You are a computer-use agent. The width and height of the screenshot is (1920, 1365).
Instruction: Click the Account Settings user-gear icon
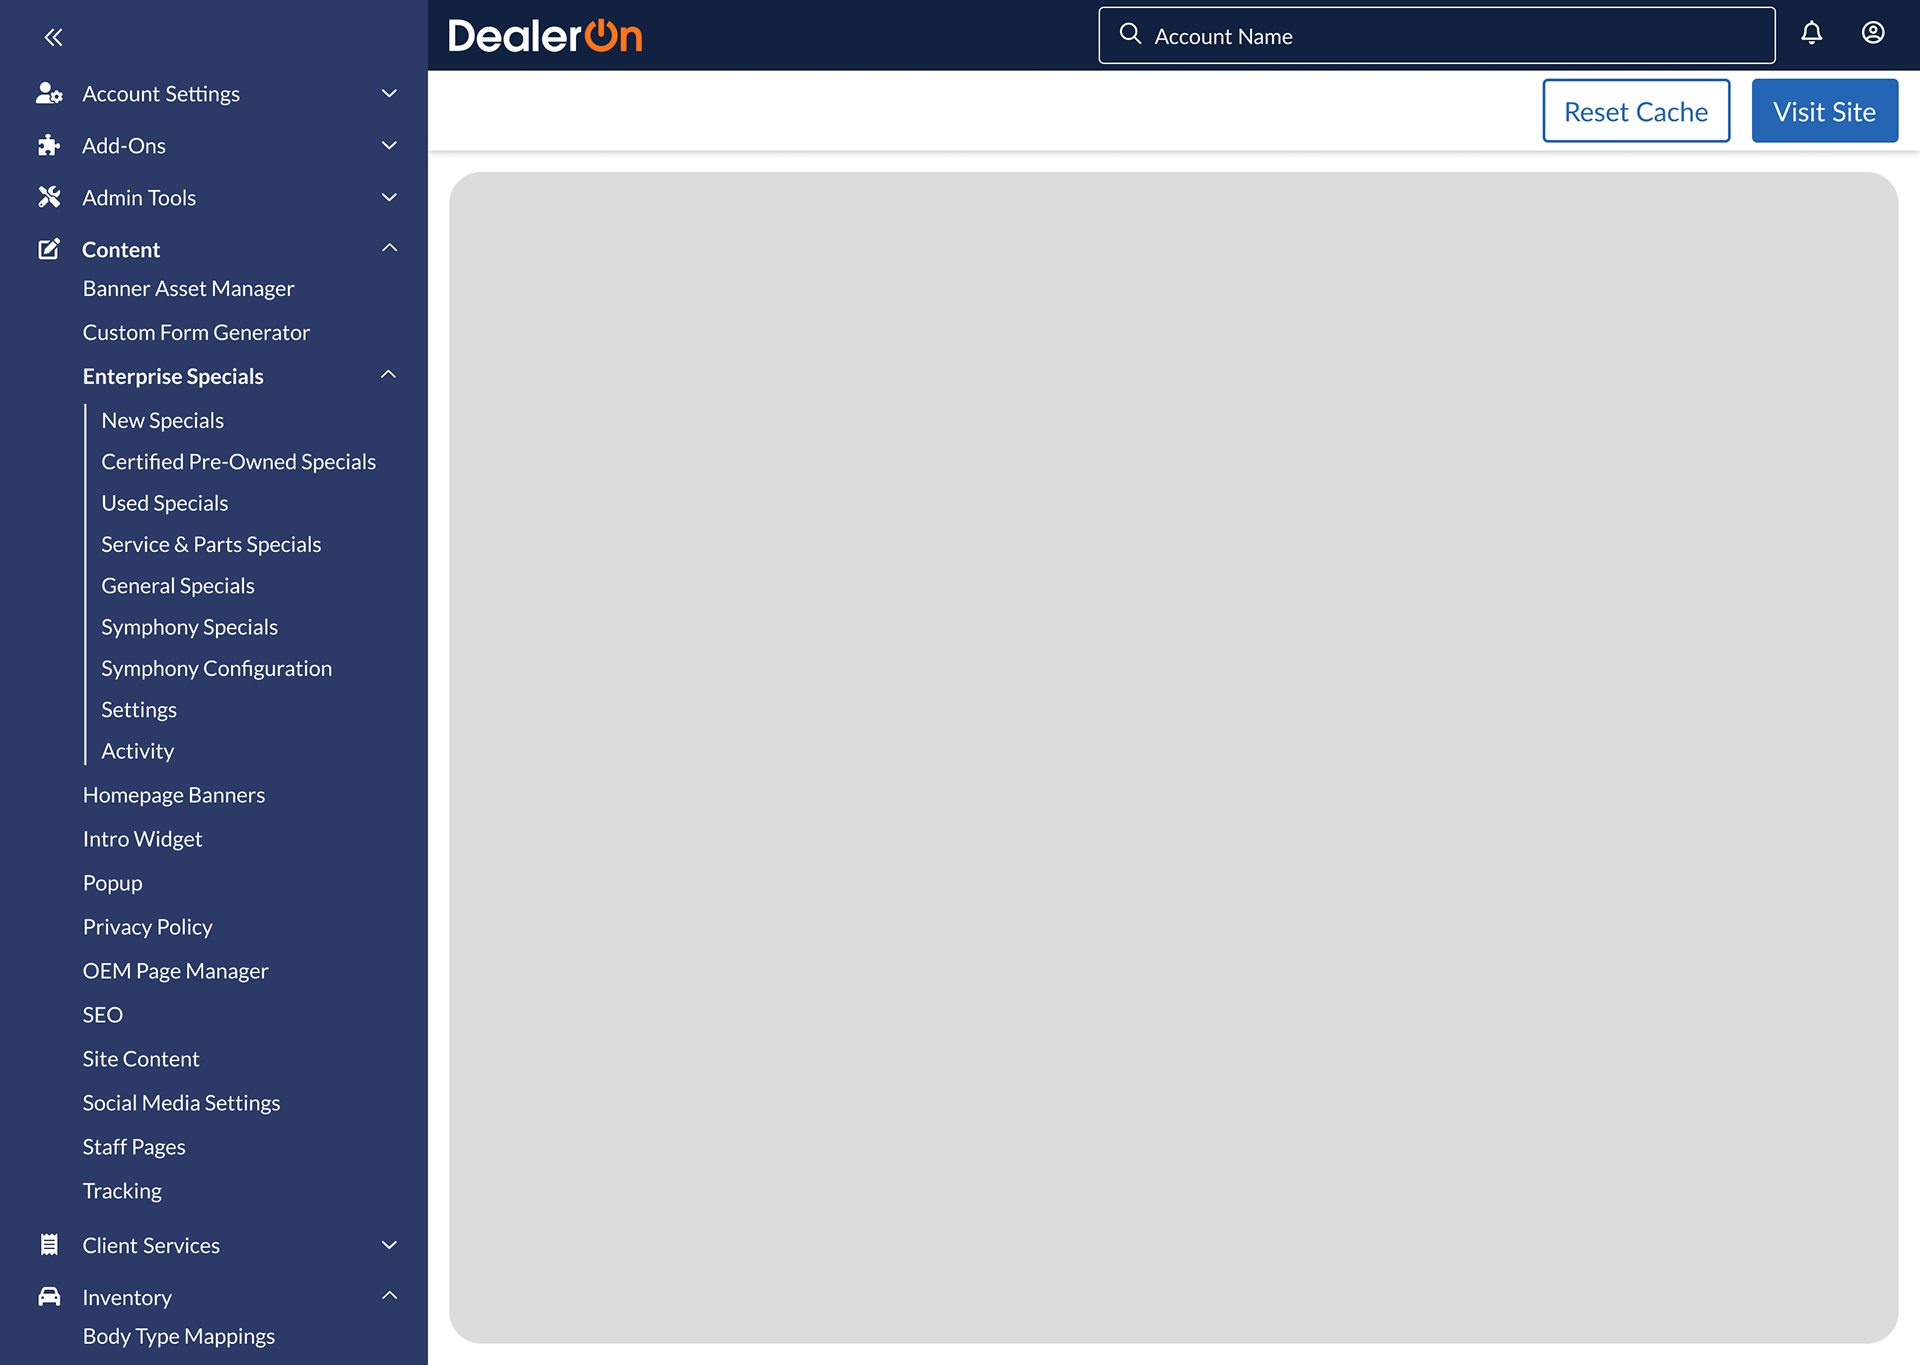[49, 93]
